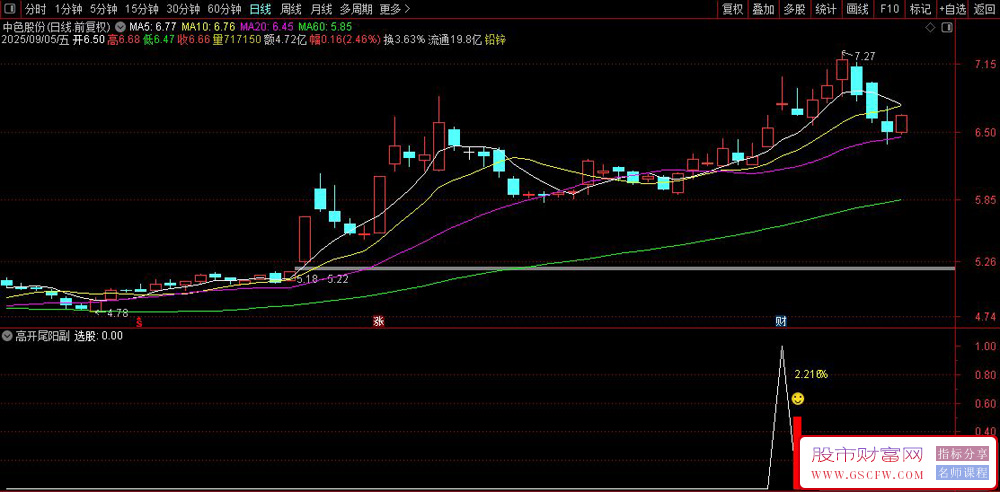Expand the 高开尾阳副 indicator dropdown arrow
Screen dimensions: 1000x492
pyautogui.click(x=7, y=336)
